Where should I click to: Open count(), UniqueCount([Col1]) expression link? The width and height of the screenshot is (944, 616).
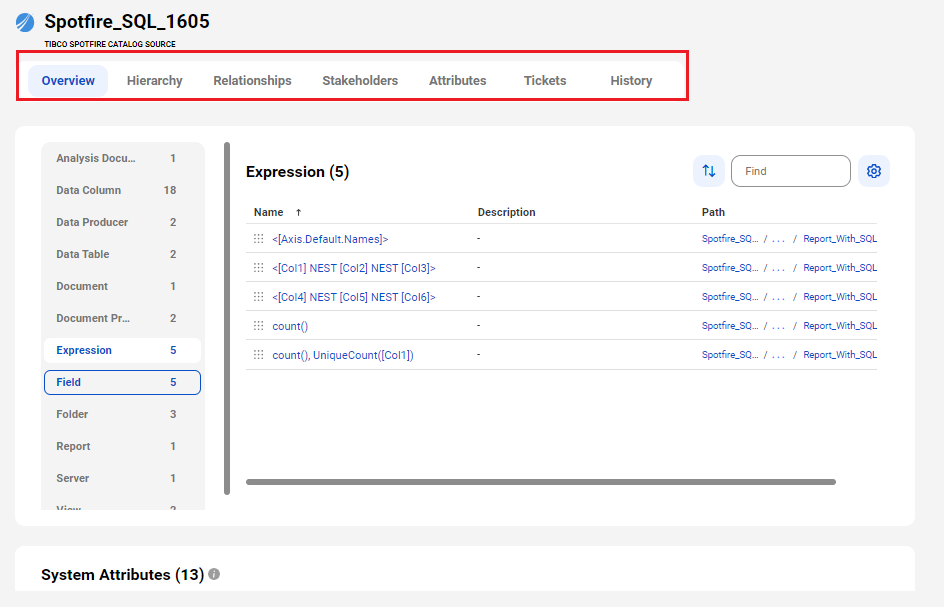pyautogui.click(x=343, y=355)
